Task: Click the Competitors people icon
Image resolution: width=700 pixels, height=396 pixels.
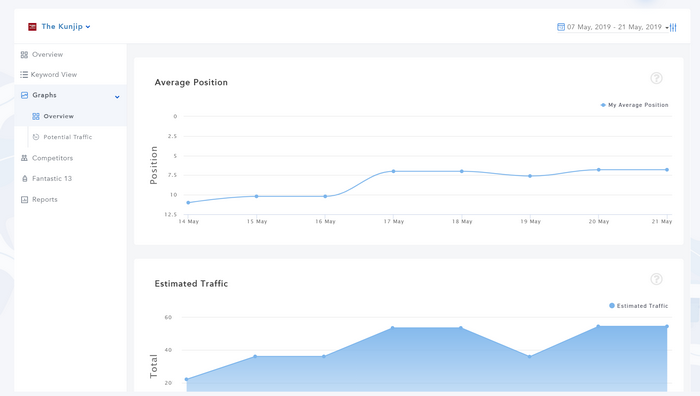Action: pyautogui.click(x=24, y=158)
